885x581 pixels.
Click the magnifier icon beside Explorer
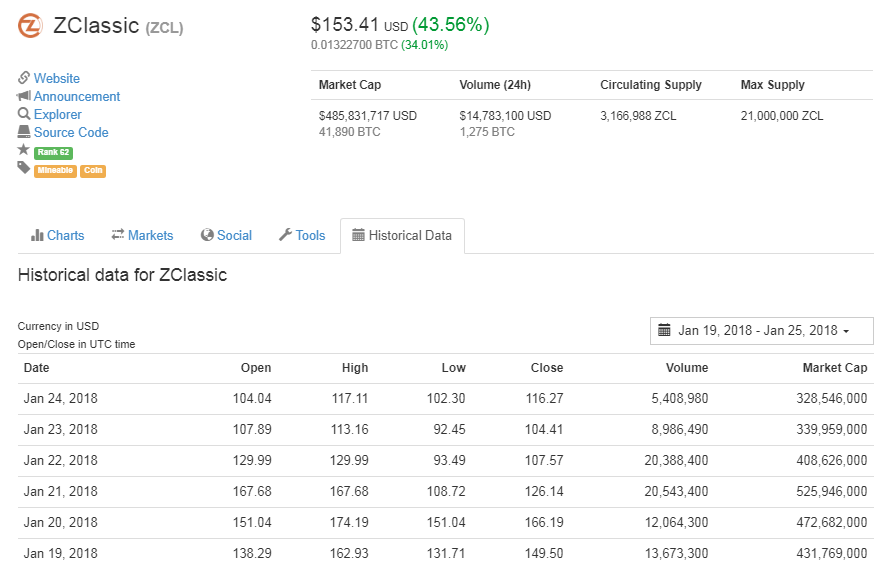[x=24, y=114]
